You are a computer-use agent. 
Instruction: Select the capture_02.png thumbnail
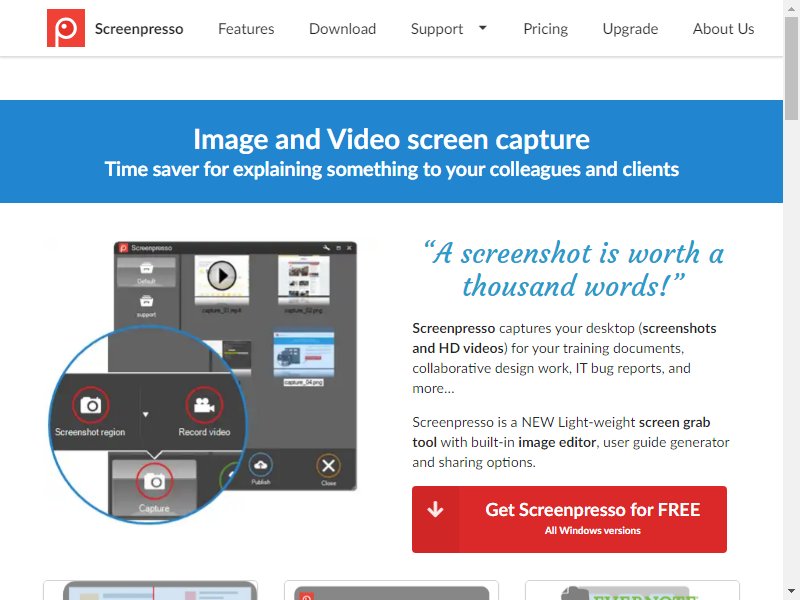point(304,279)
